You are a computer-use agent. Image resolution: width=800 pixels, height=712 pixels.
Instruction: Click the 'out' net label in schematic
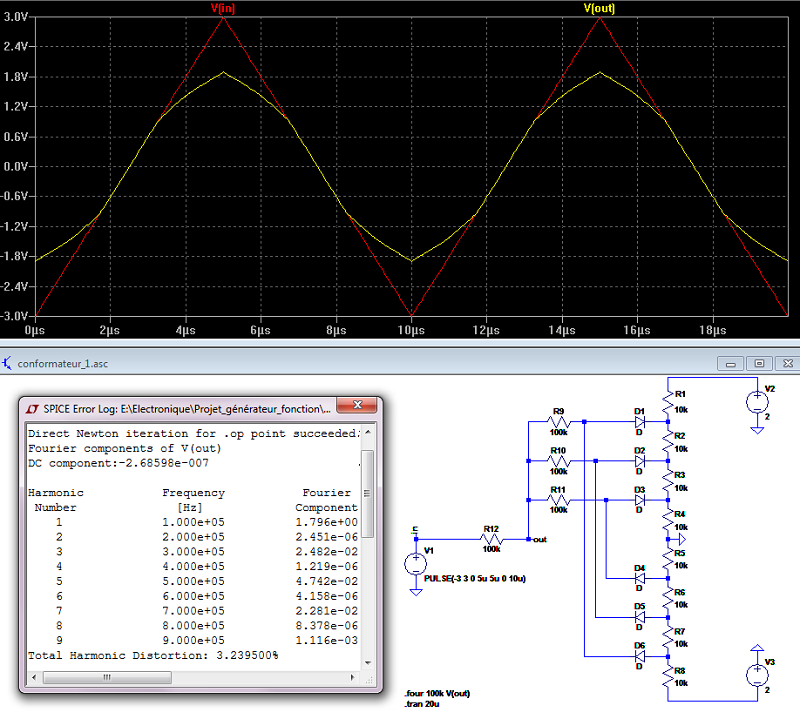pos(540,540)
